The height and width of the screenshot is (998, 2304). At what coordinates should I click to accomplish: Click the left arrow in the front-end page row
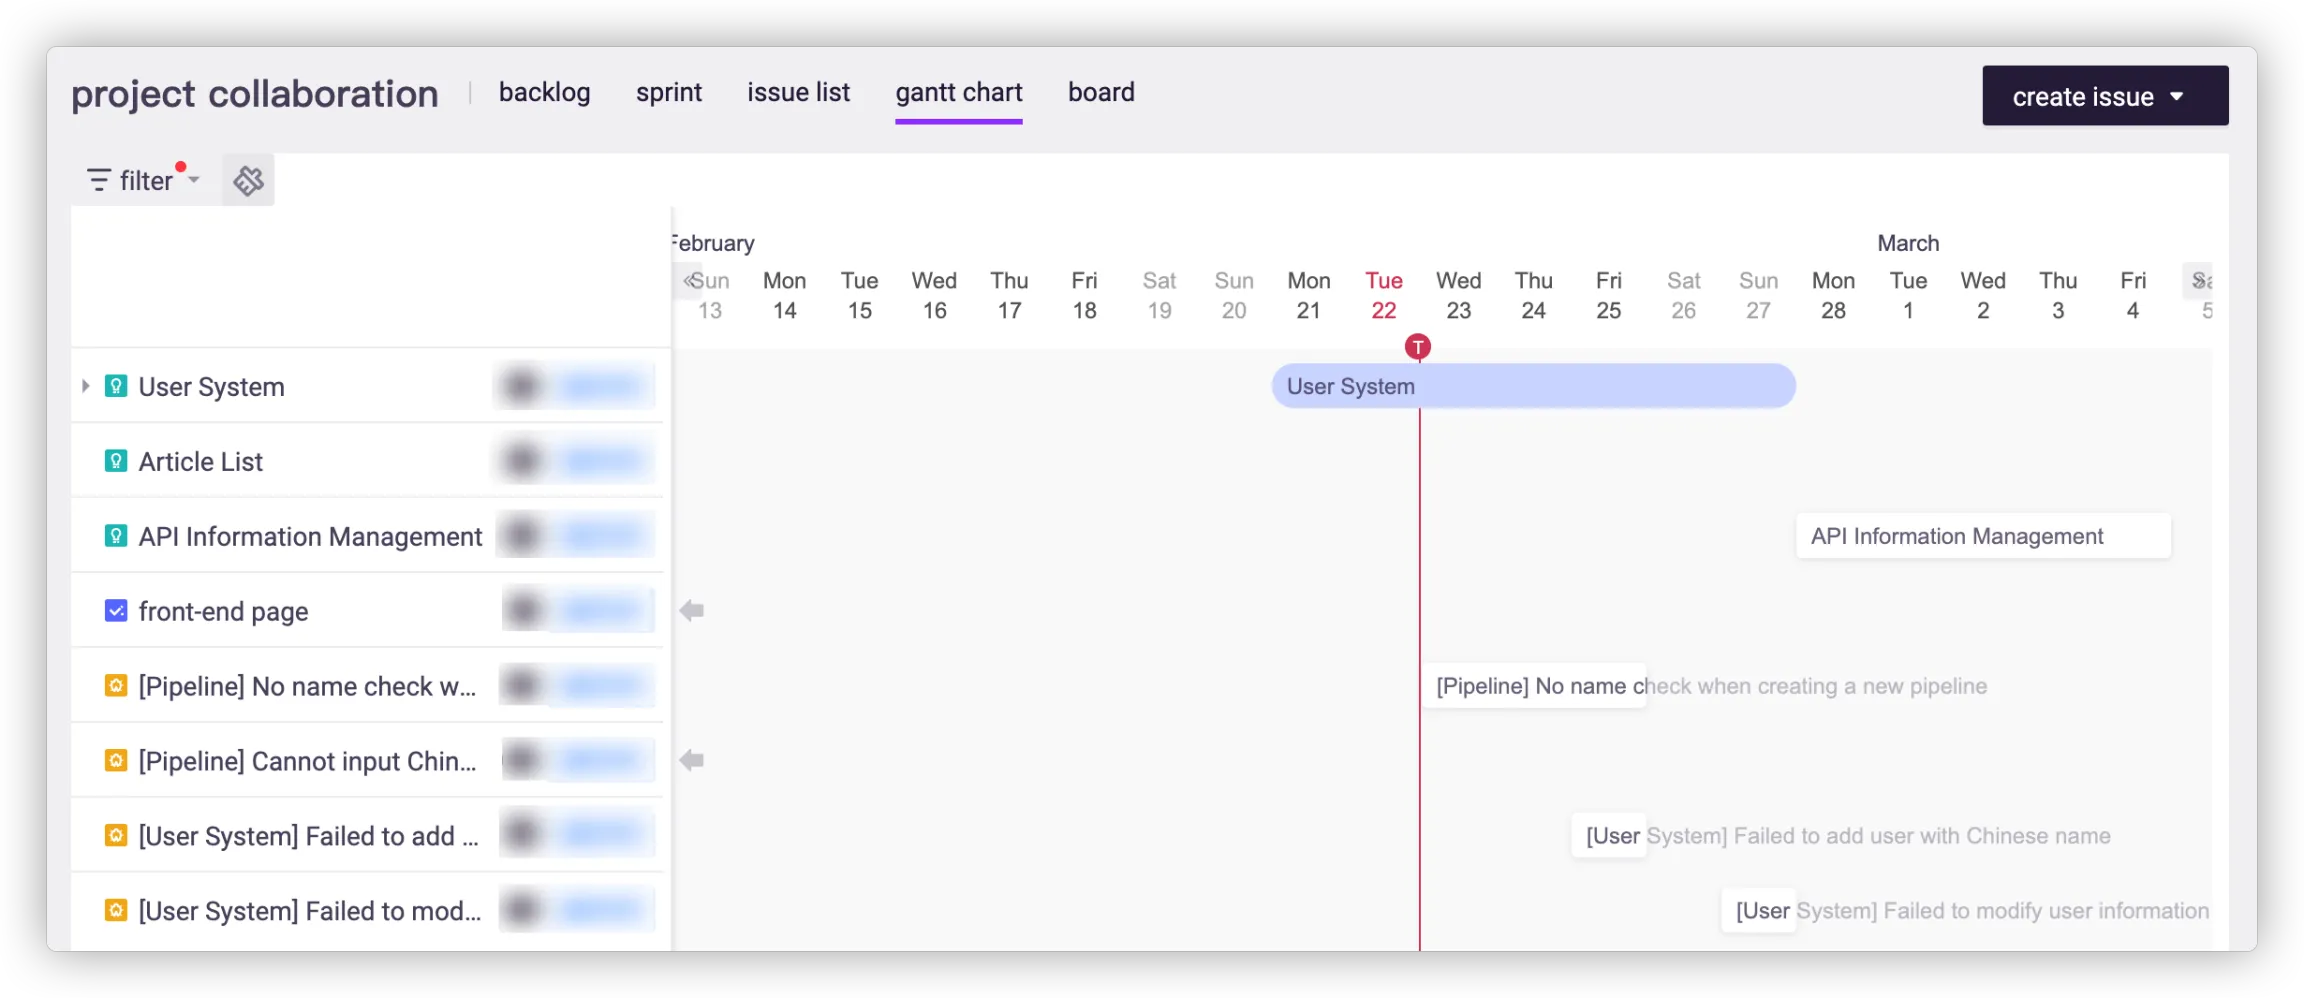pos(692,611)
